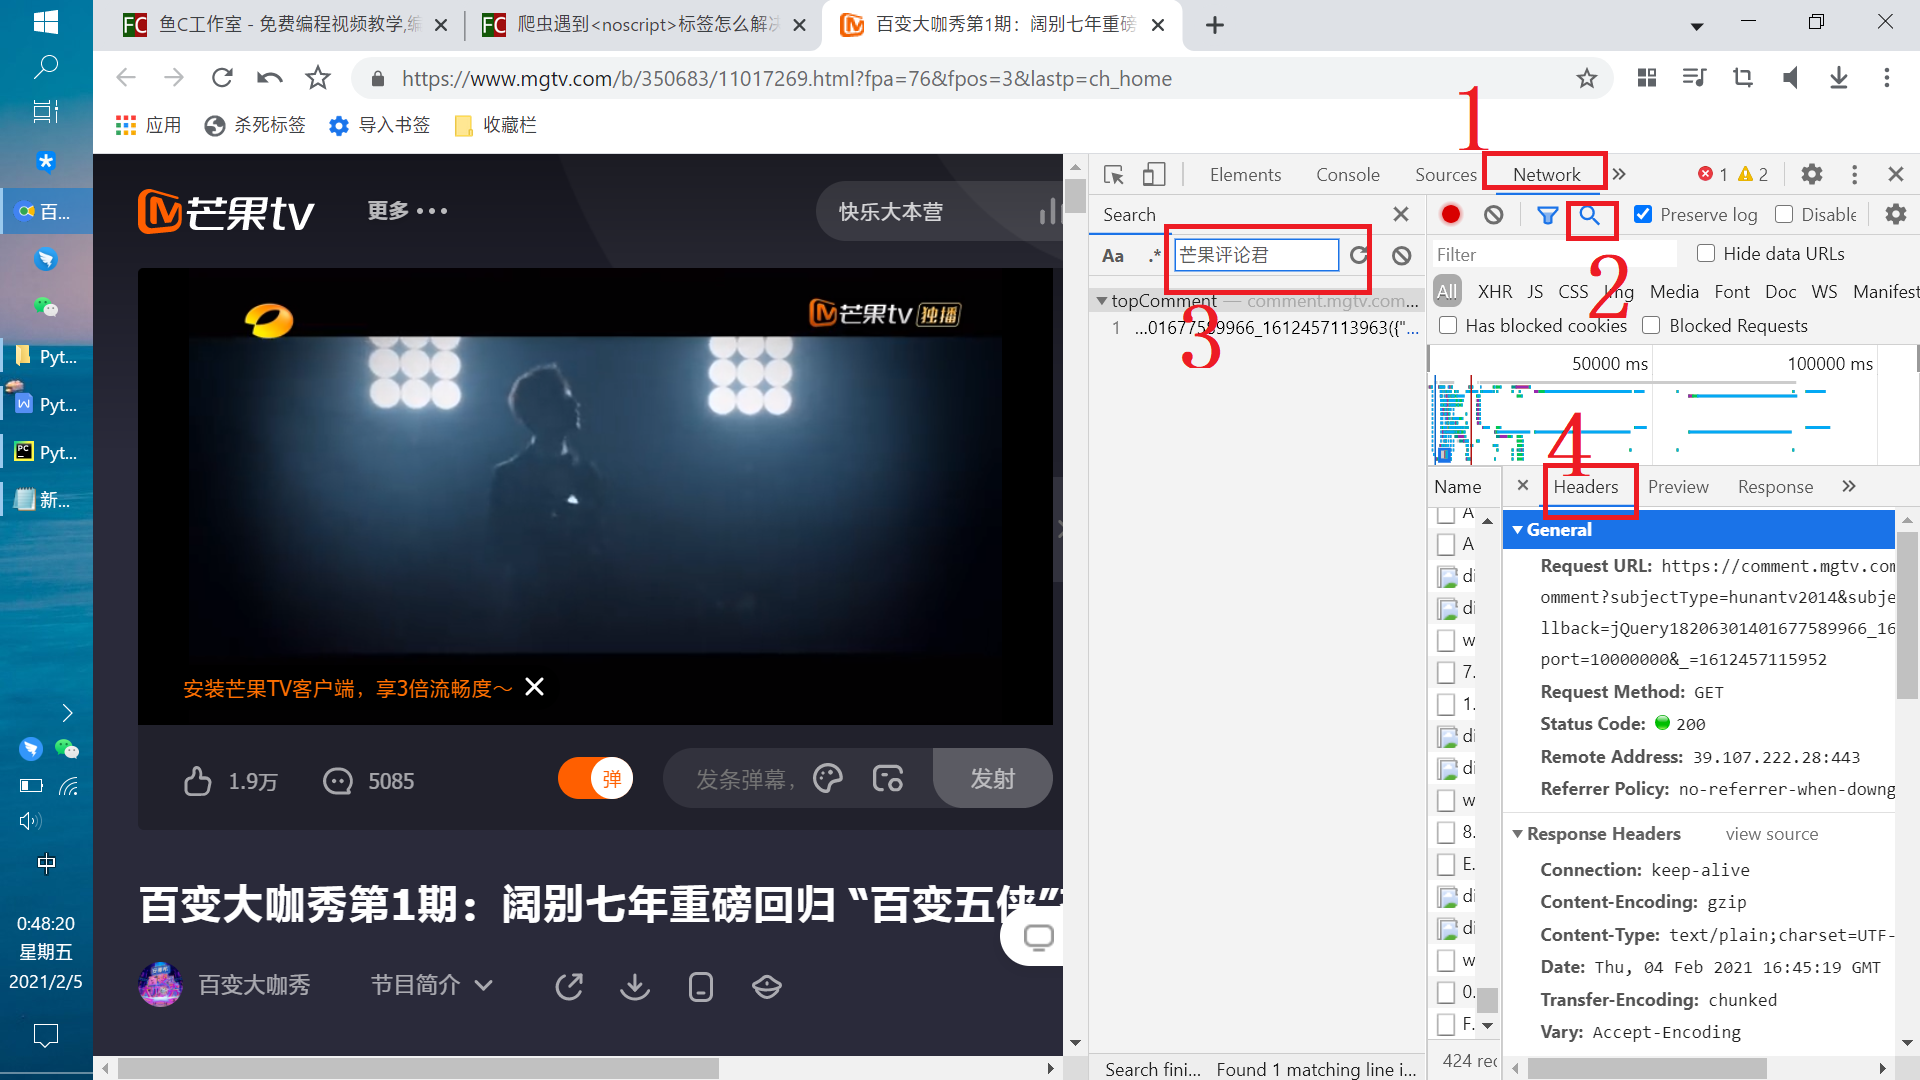The width and height of the screenshot is (1920, 1080).
Task: Open the DevTools customize three-dot menu
Action: click(1855, 175)
